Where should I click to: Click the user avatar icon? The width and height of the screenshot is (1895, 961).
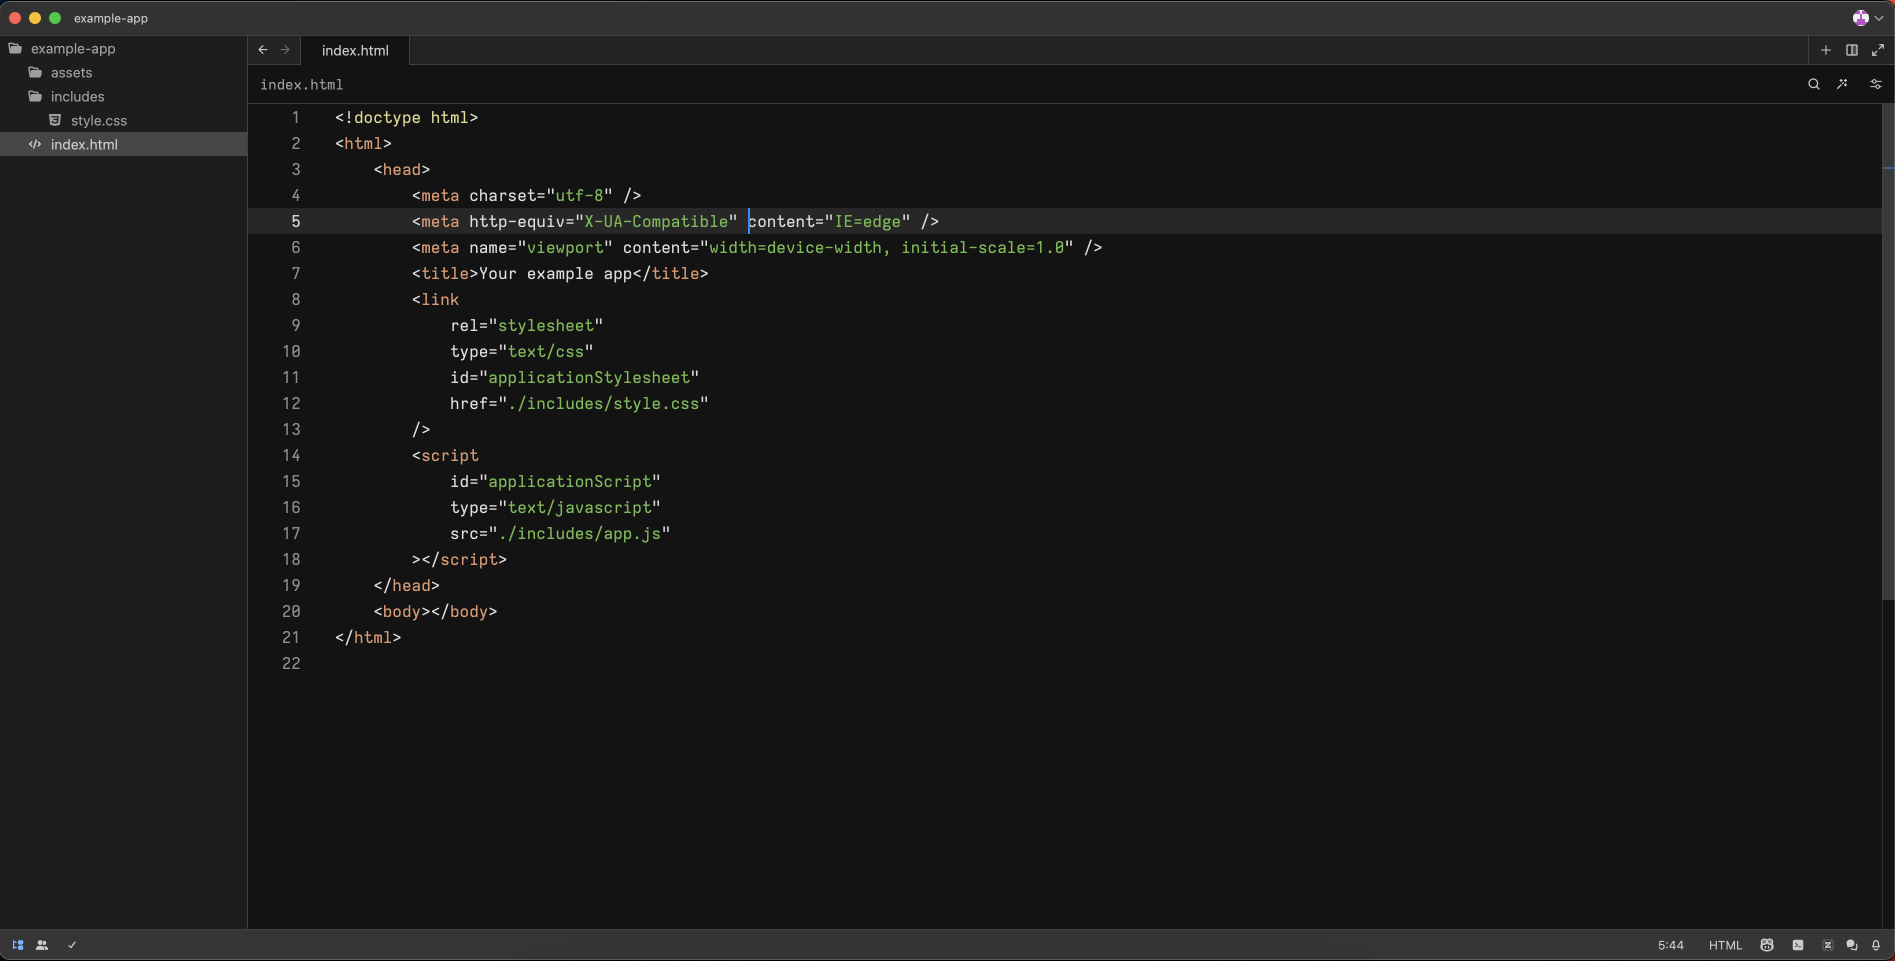[x=1860, y=18]
